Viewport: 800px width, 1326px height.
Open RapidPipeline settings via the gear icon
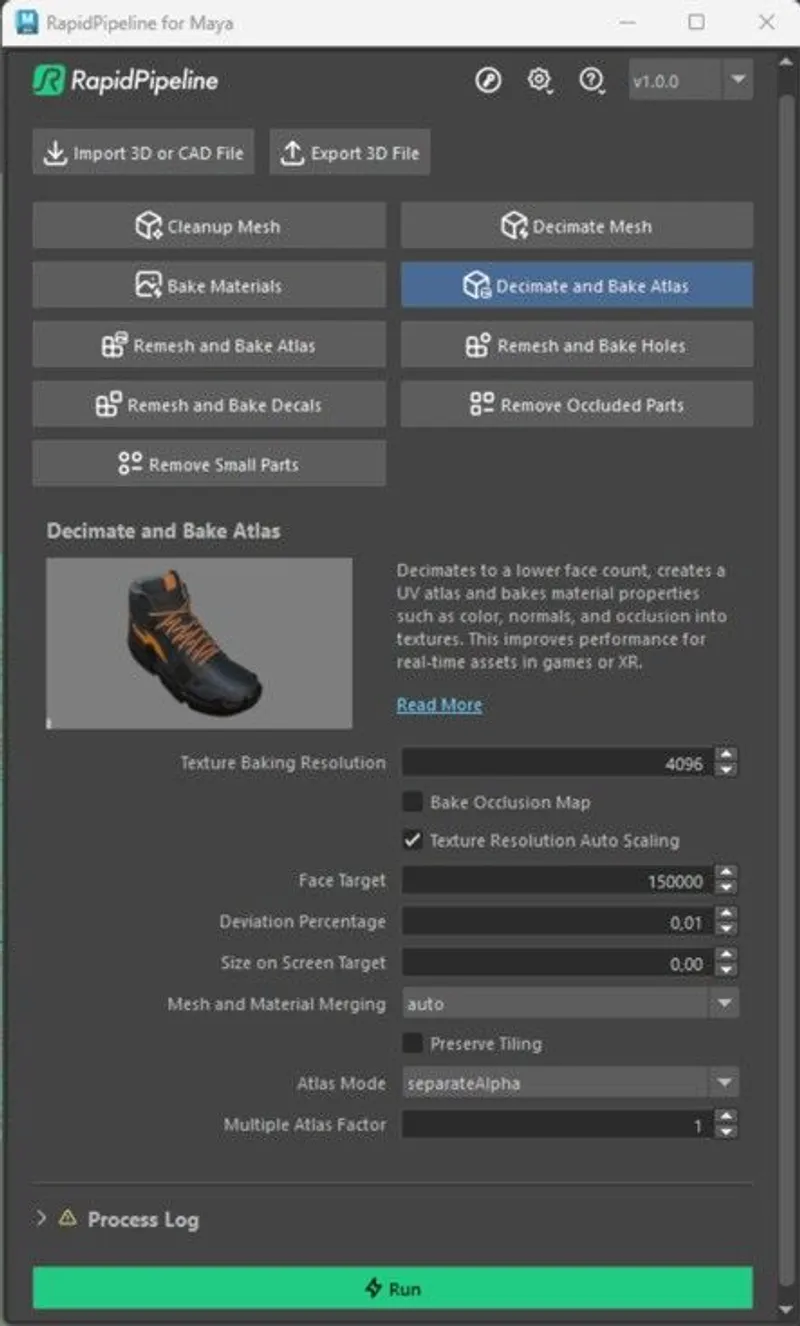(x=539, y=81)
